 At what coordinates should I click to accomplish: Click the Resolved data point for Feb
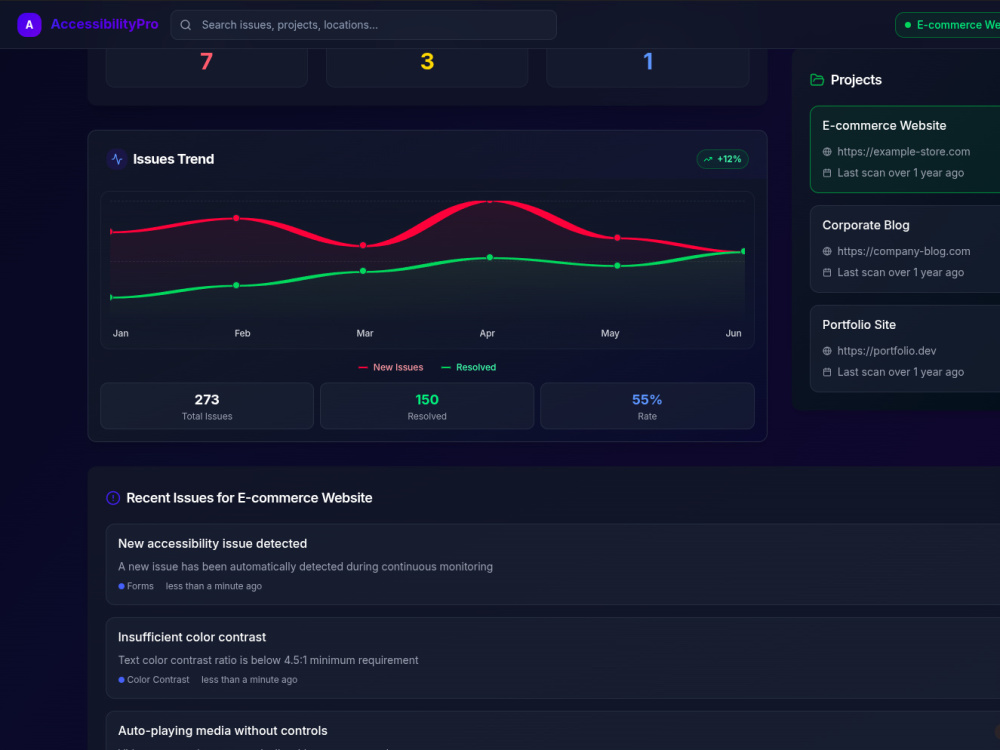237,285
